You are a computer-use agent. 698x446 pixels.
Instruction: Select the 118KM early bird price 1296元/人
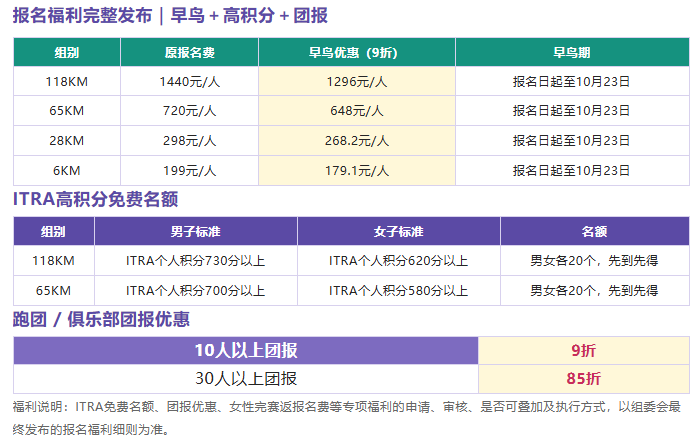click(x=357, y=81)
